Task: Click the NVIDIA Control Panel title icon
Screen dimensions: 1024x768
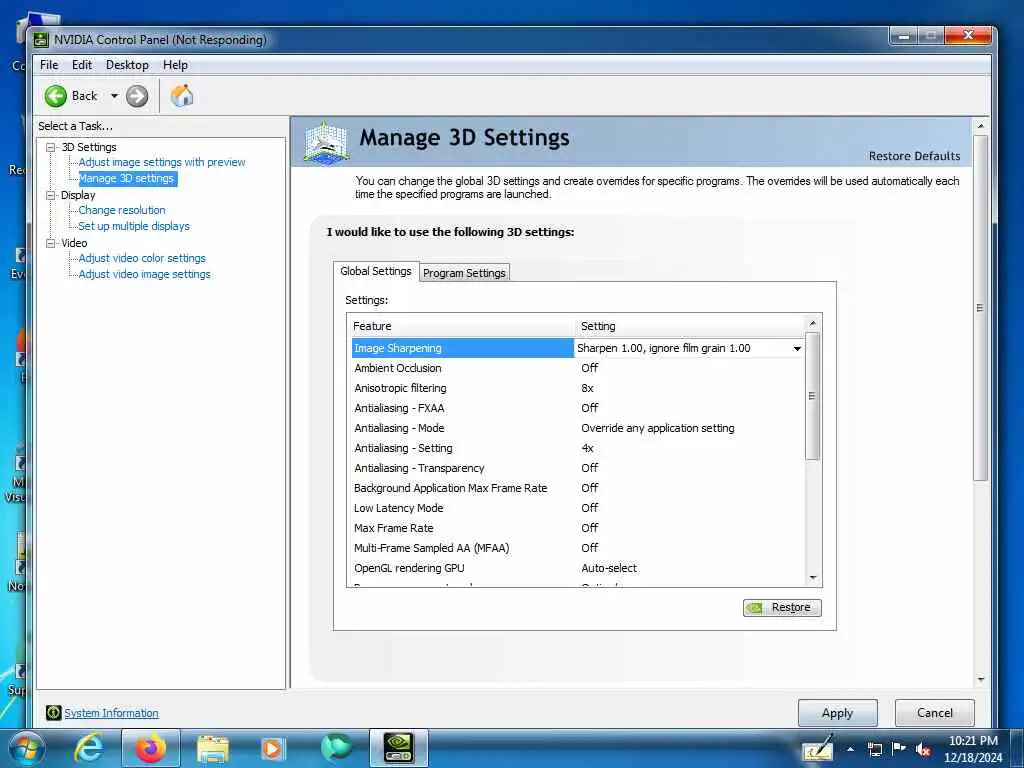Action: pos(41,40)
